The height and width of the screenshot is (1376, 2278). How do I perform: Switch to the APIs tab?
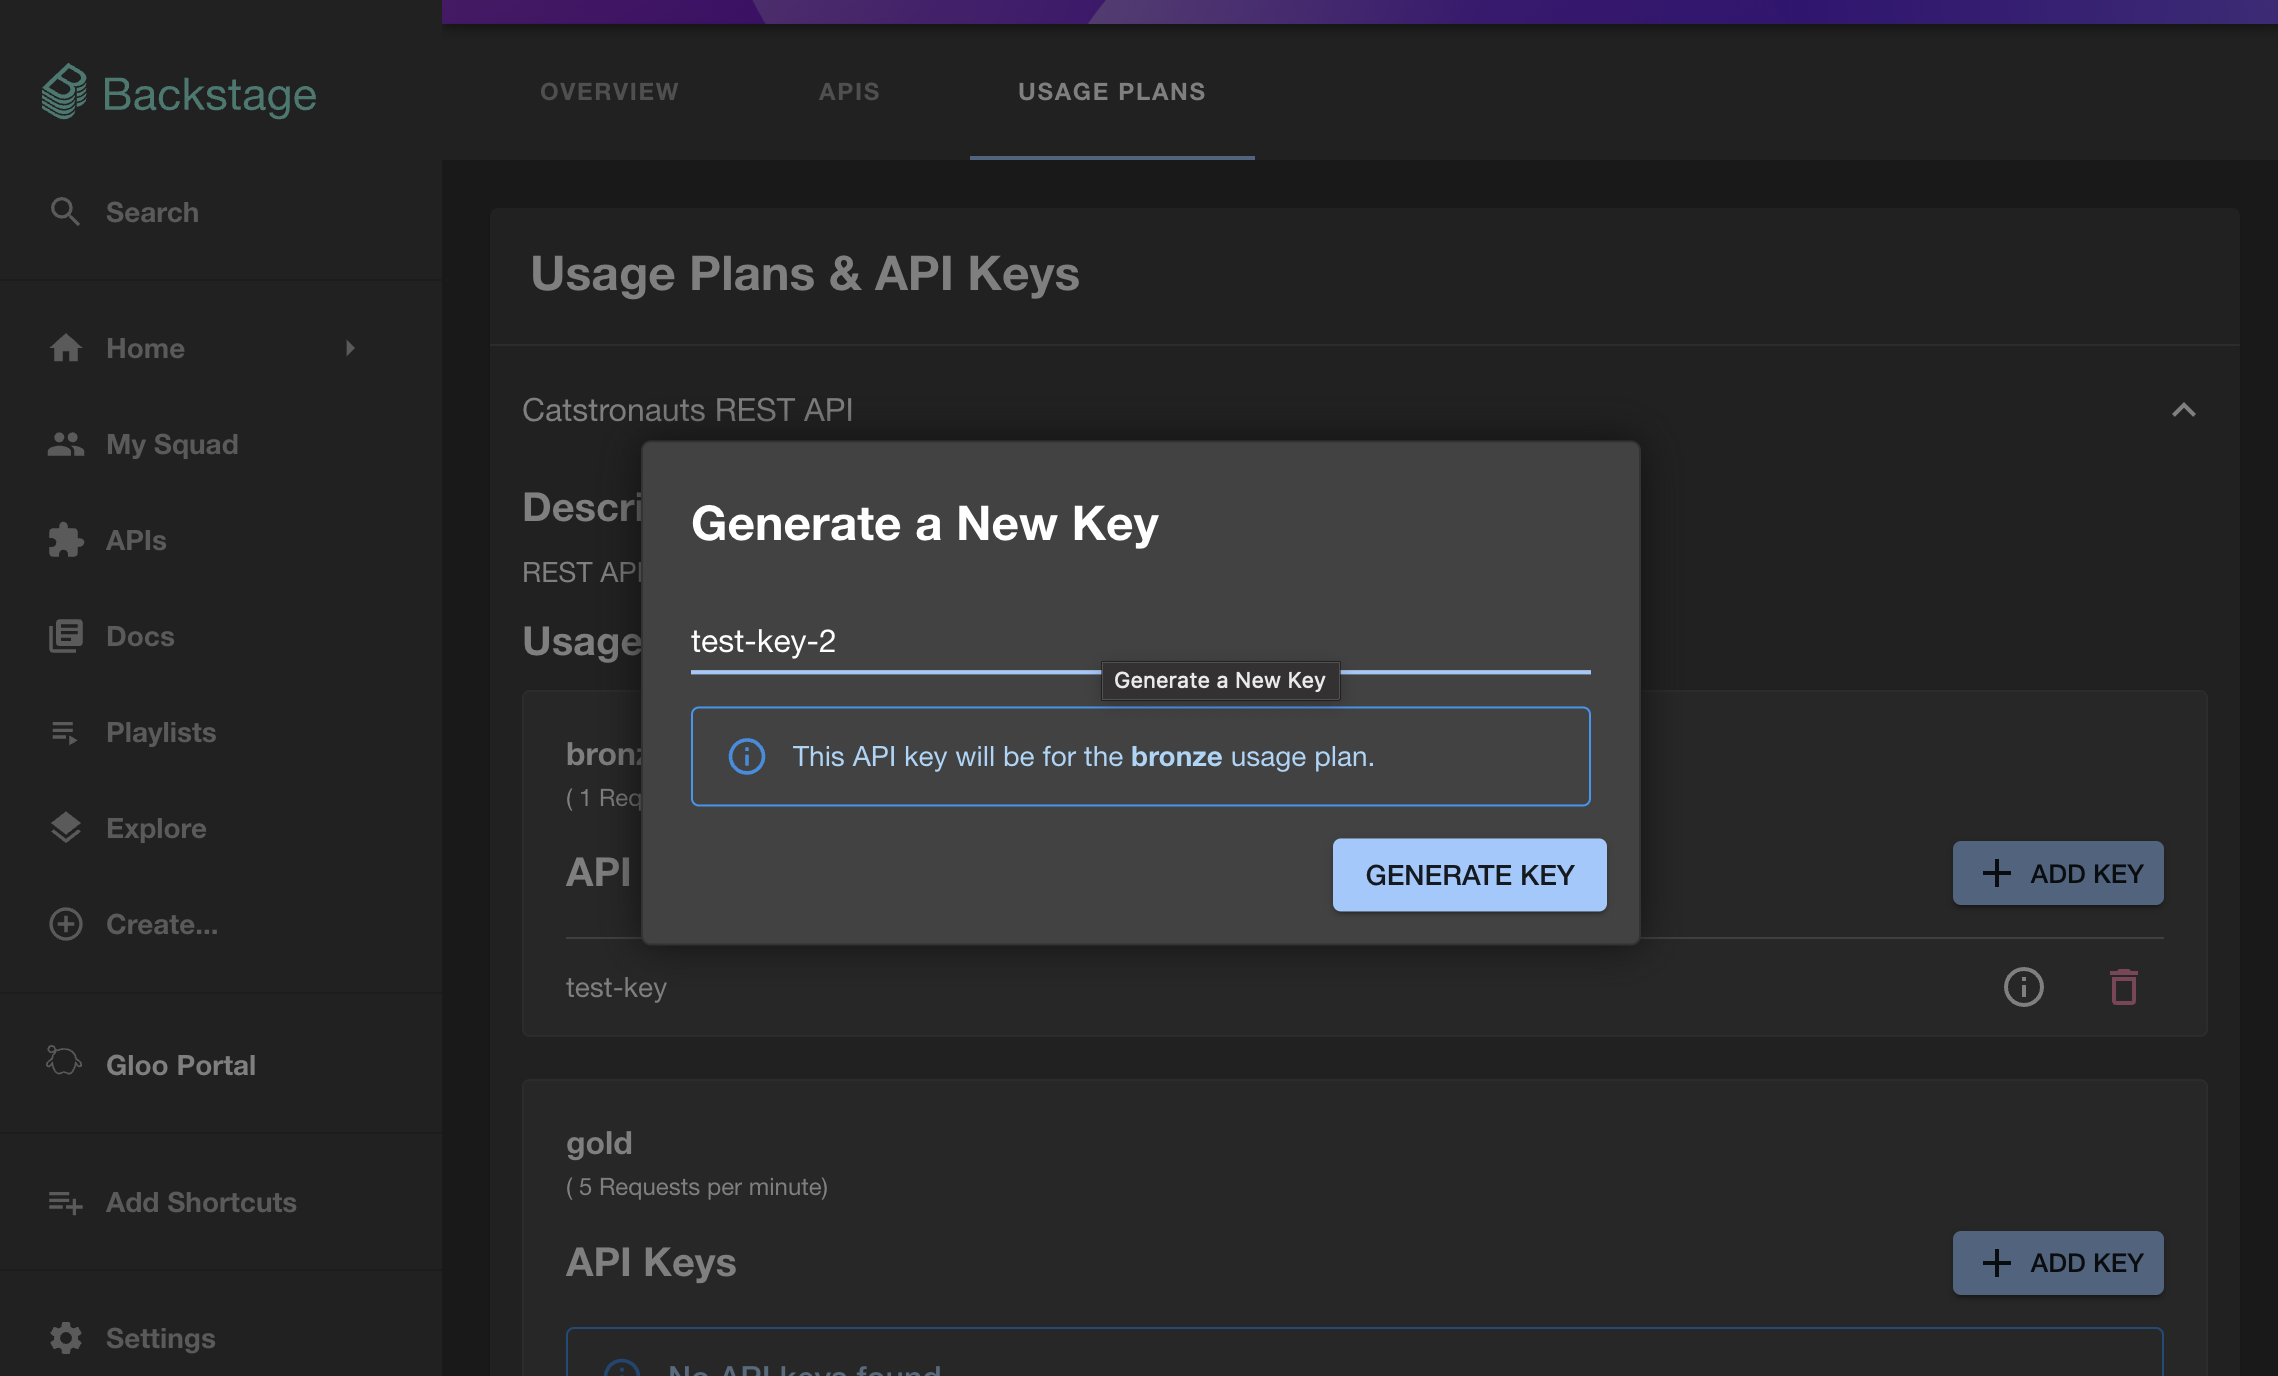(849, 92)
